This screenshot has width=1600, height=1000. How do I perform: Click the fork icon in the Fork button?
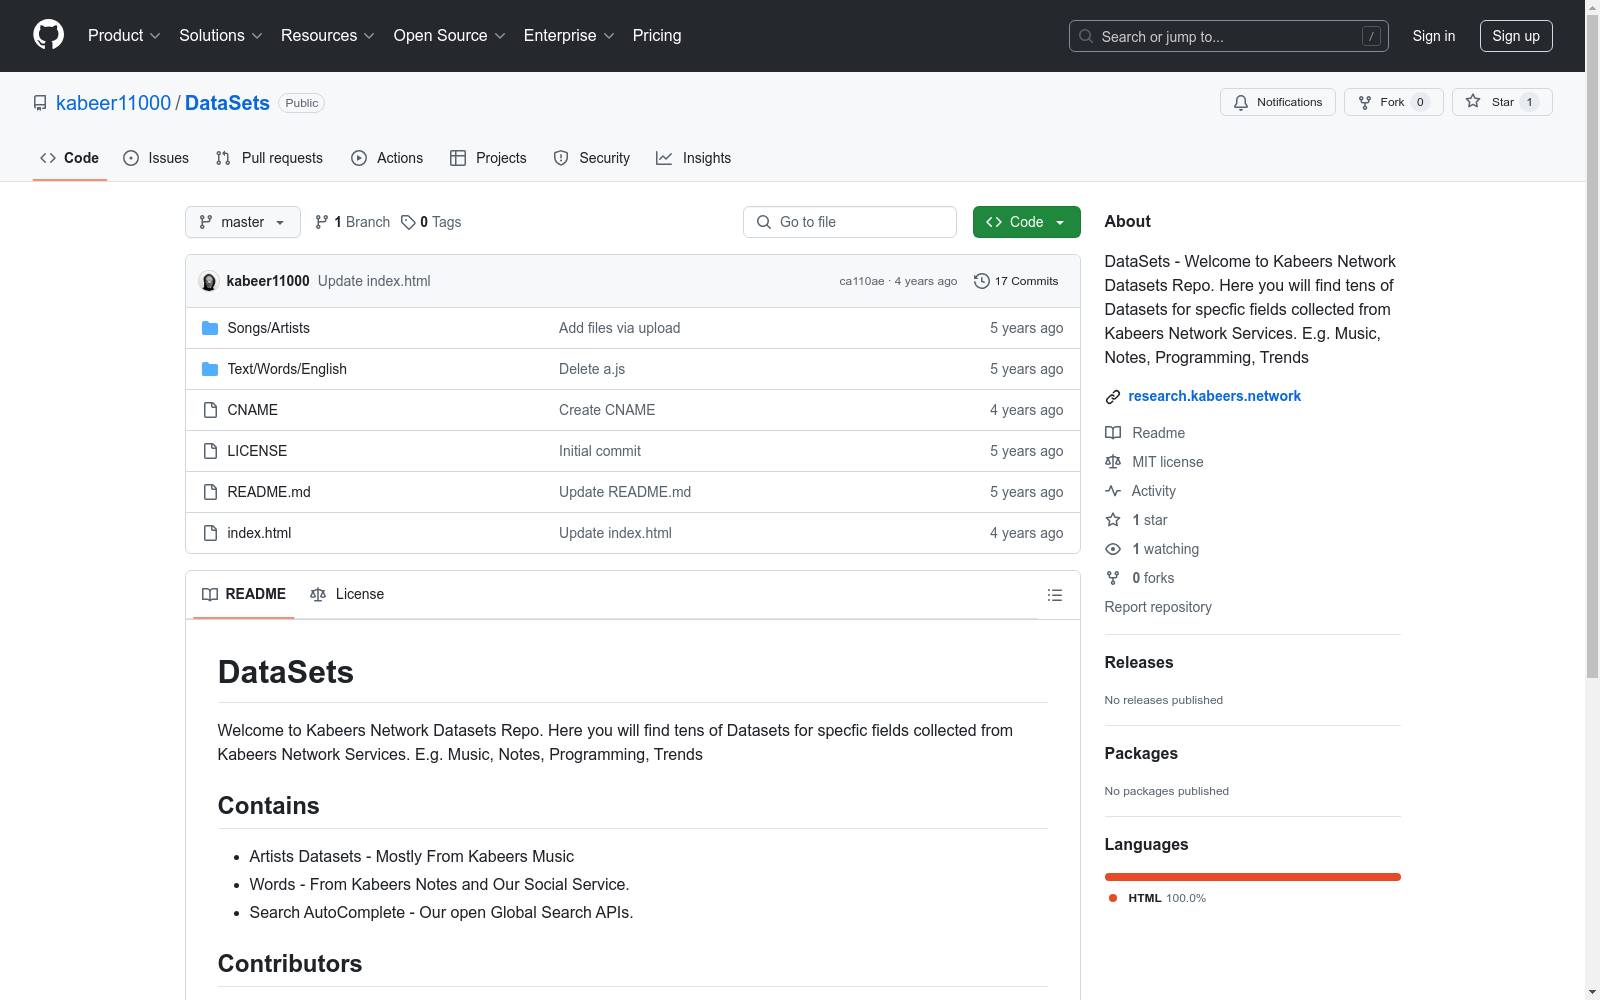(1365, 102)
